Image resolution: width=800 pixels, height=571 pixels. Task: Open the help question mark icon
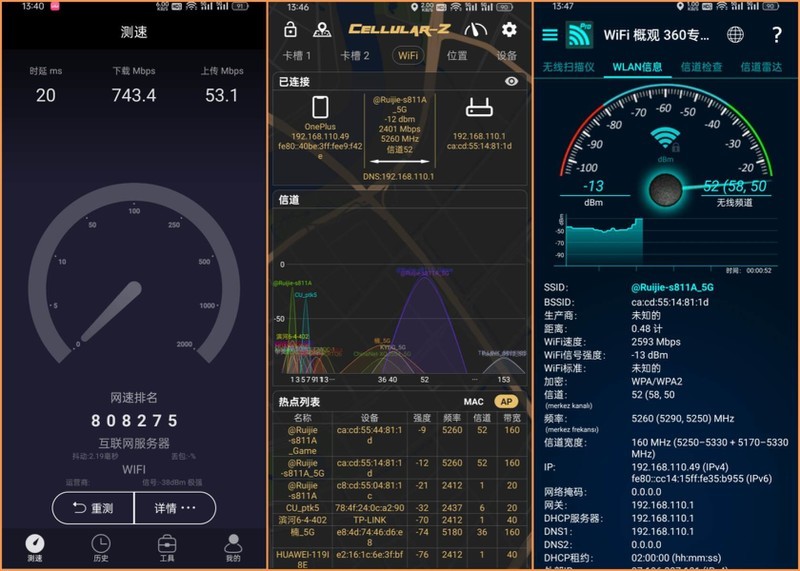click(x=777, y=35)
